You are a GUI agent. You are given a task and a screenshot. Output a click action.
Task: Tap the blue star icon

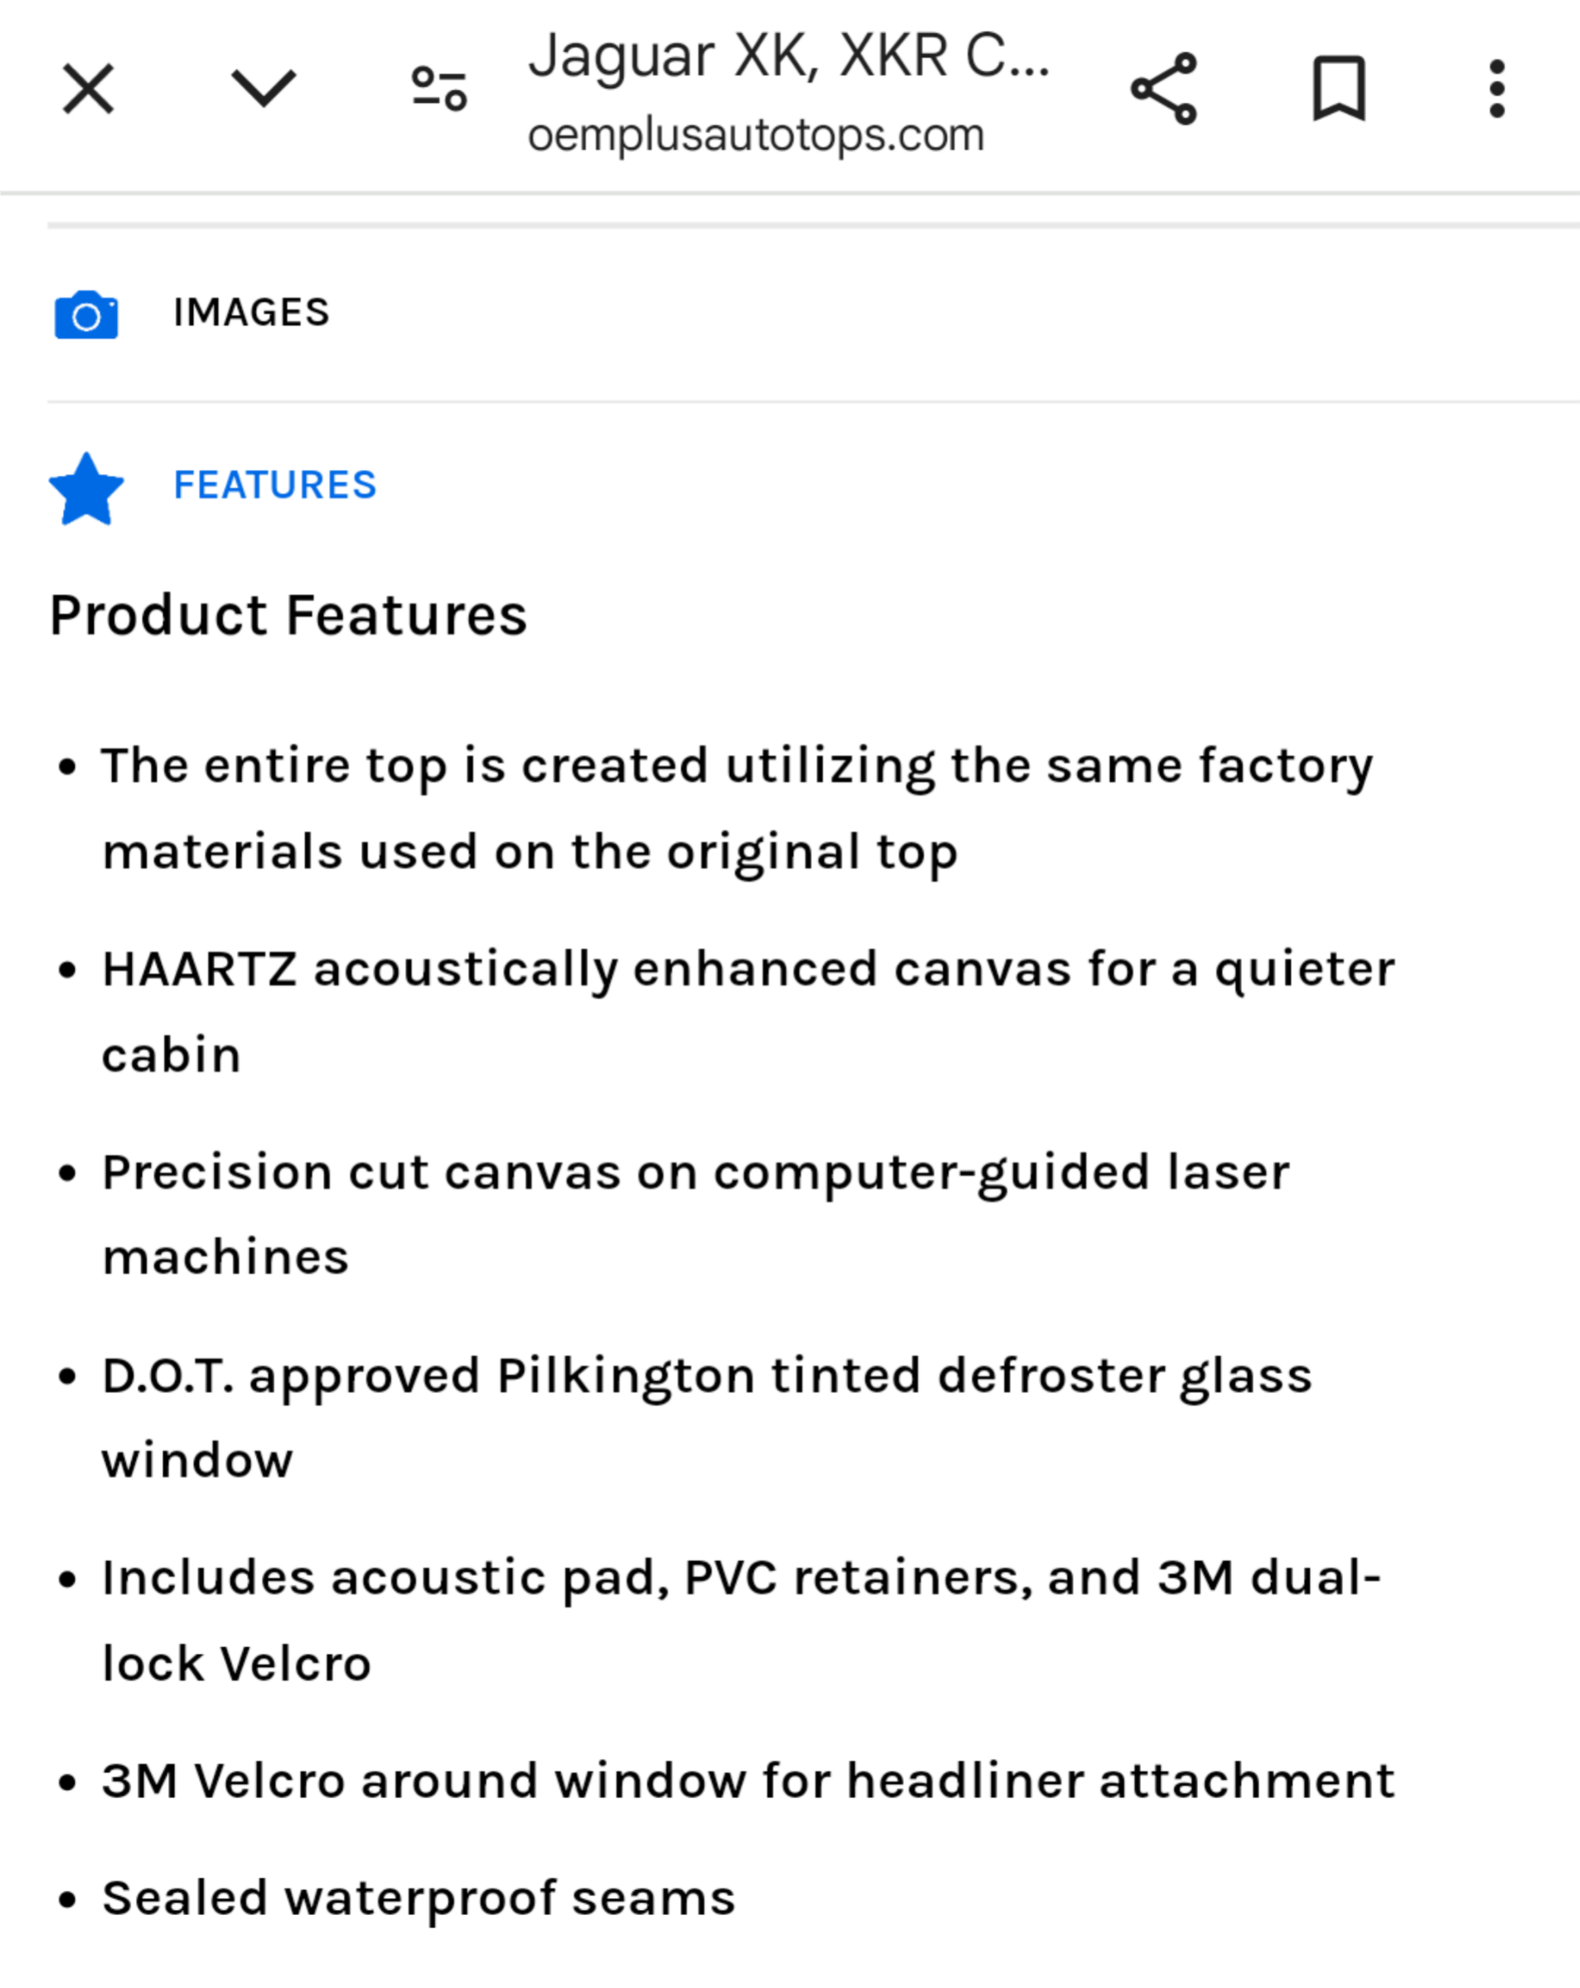click(x=86, y=488)
